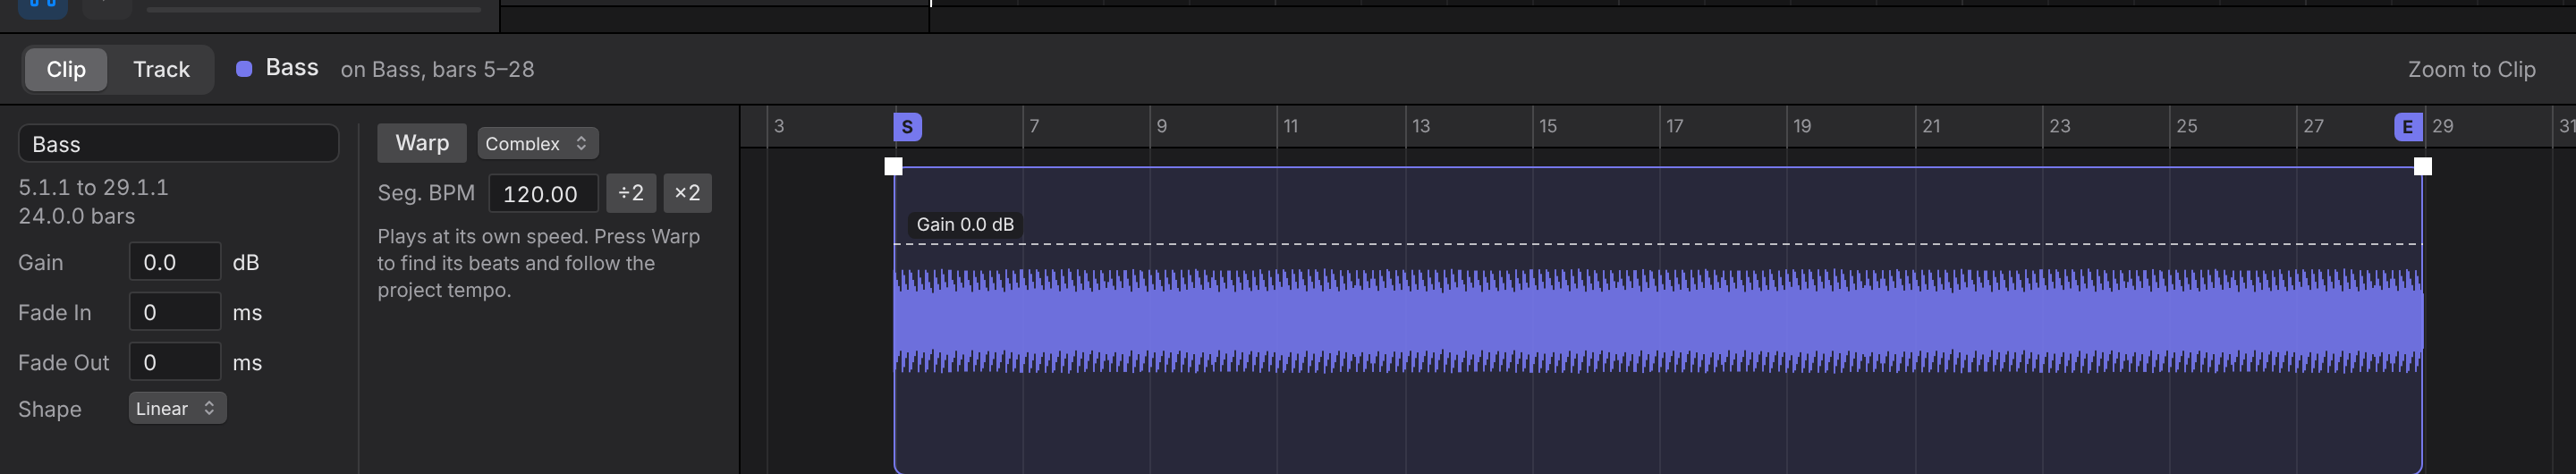This screenshot has height=474, width=2576.
Task: Click bar 17 on the ruler
Action: point(1674,126)
